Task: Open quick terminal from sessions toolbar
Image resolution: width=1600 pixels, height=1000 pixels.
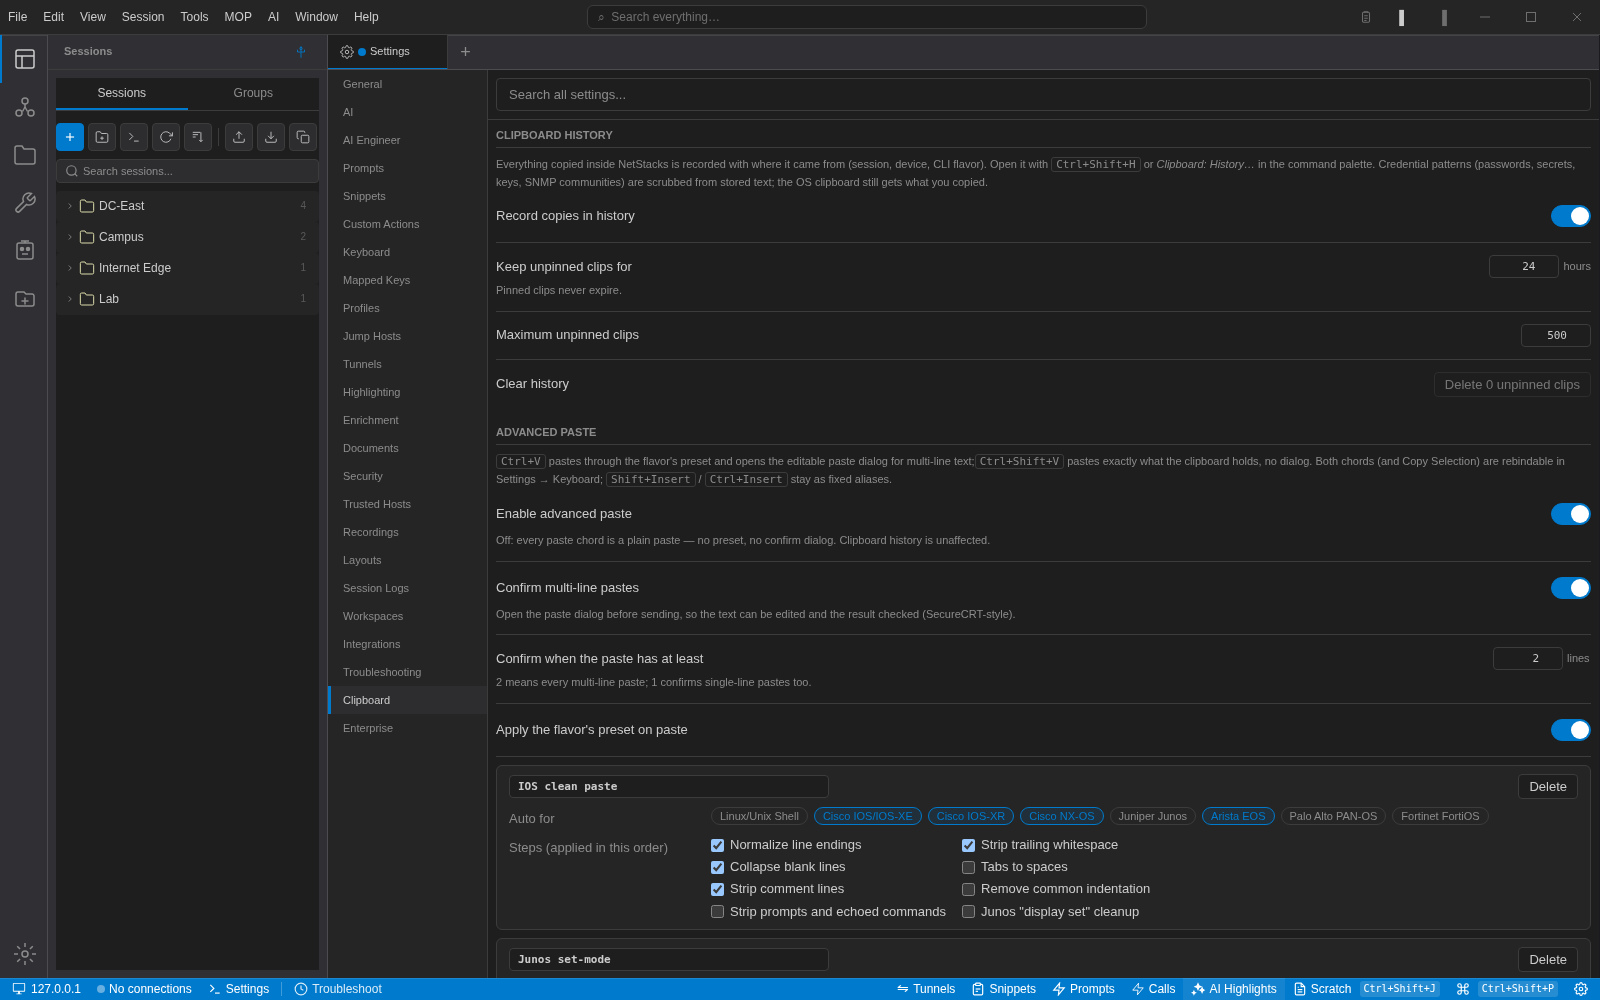Action: click(134, 137)
